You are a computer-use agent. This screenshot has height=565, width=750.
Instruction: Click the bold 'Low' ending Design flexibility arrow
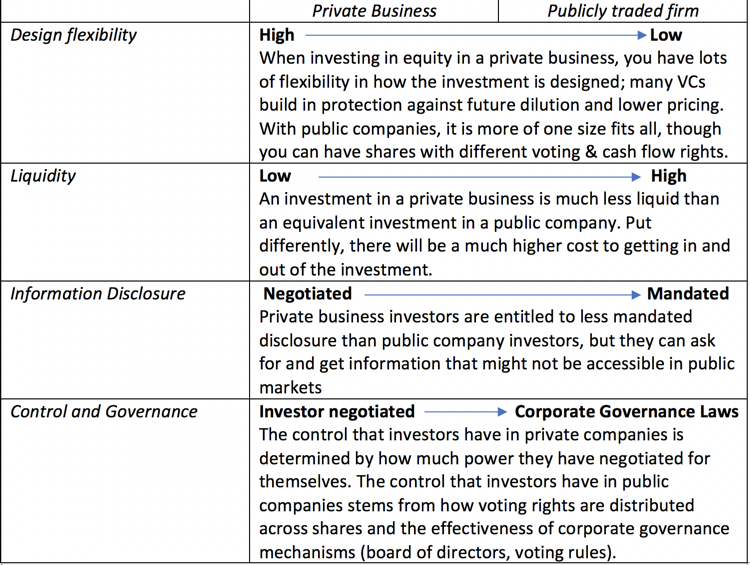coord(666,35)
